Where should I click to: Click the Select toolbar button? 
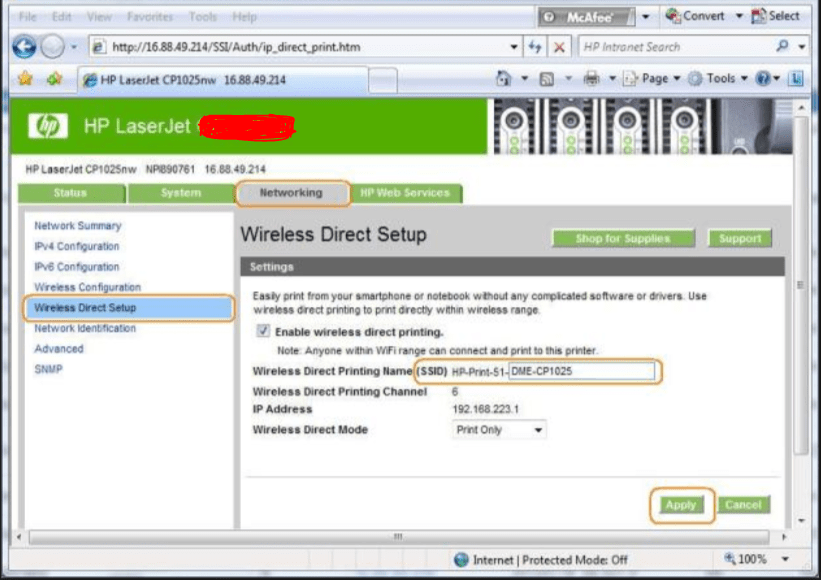click(x=775, y=16)
